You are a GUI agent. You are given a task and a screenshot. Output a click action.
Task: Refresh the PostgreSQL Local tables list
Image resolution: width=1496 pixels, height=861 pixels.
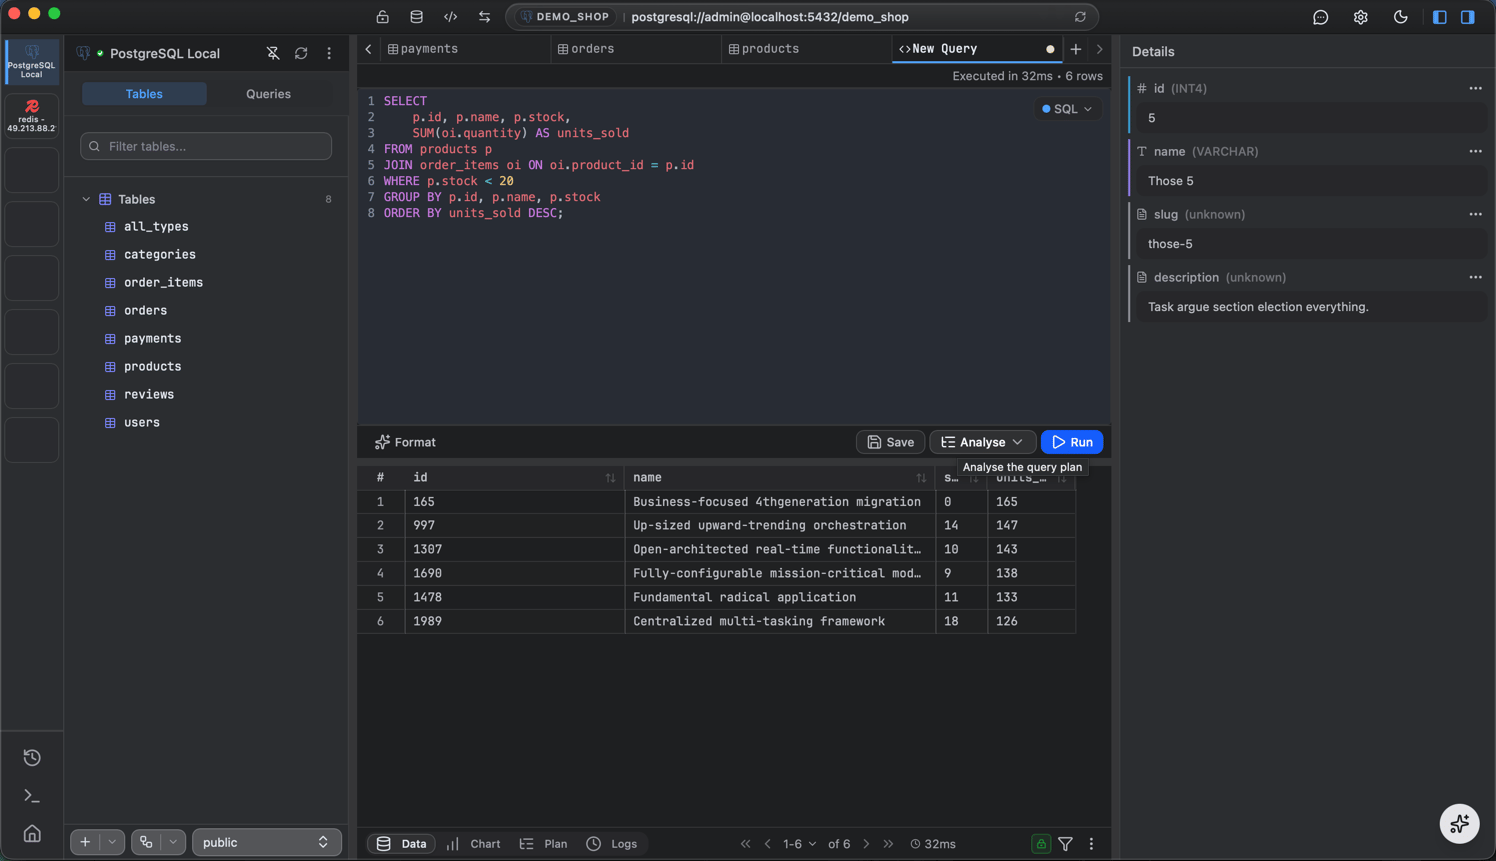click(301, 53)
